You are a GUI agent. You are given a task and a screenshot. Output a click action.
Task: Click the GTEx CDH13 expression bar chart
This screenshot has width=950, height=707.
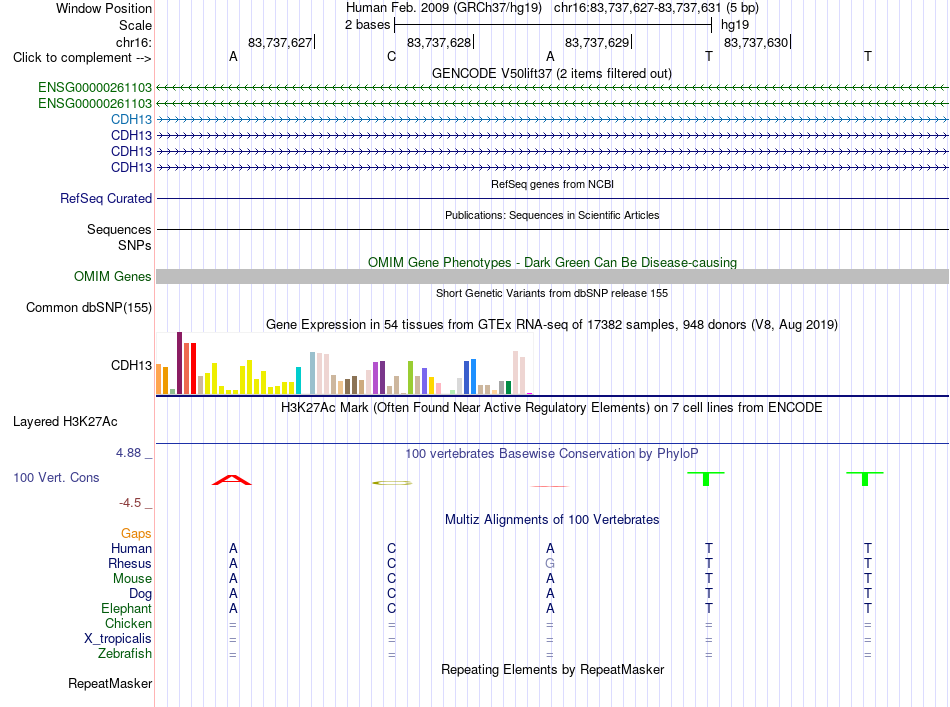click(344, 363)
